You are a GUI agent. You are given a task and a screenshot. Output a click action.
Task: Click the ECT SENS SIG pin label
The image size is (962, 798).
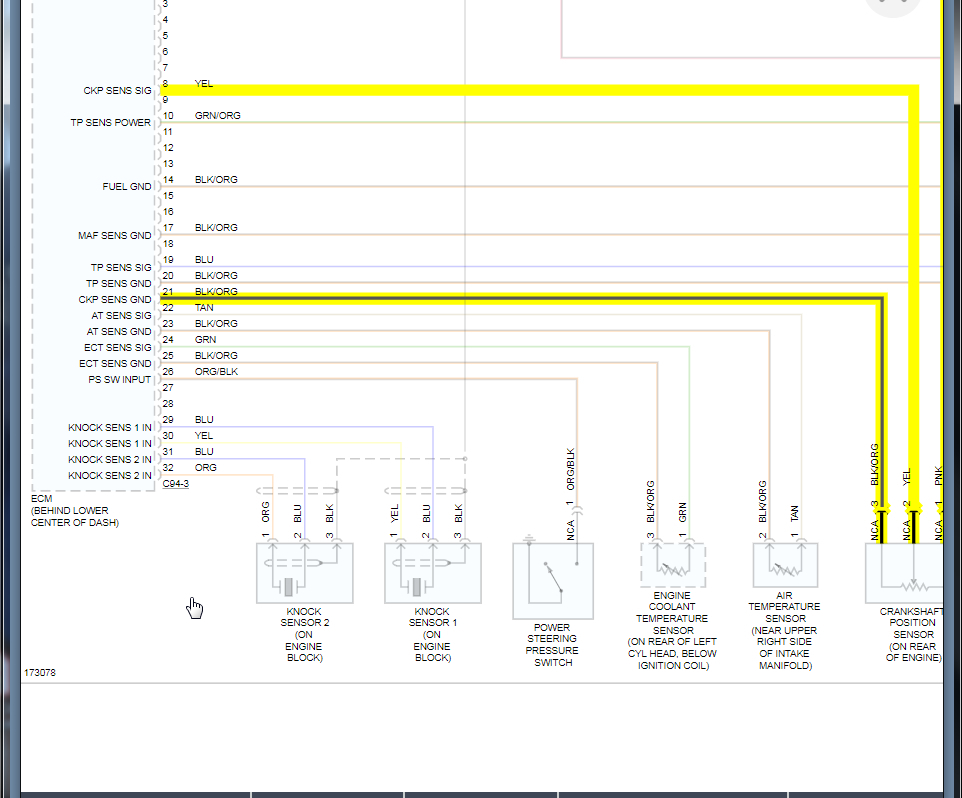pos(118,347)
